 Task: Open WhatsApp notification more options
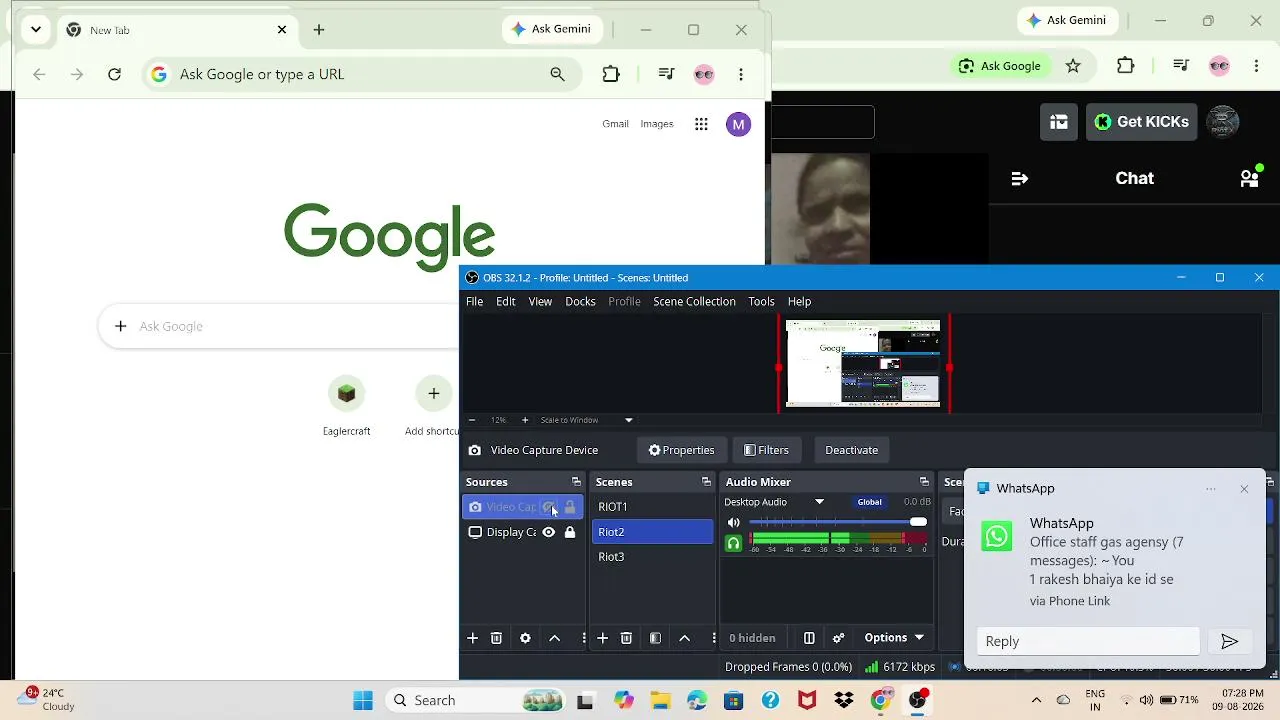pos(1211,489)
